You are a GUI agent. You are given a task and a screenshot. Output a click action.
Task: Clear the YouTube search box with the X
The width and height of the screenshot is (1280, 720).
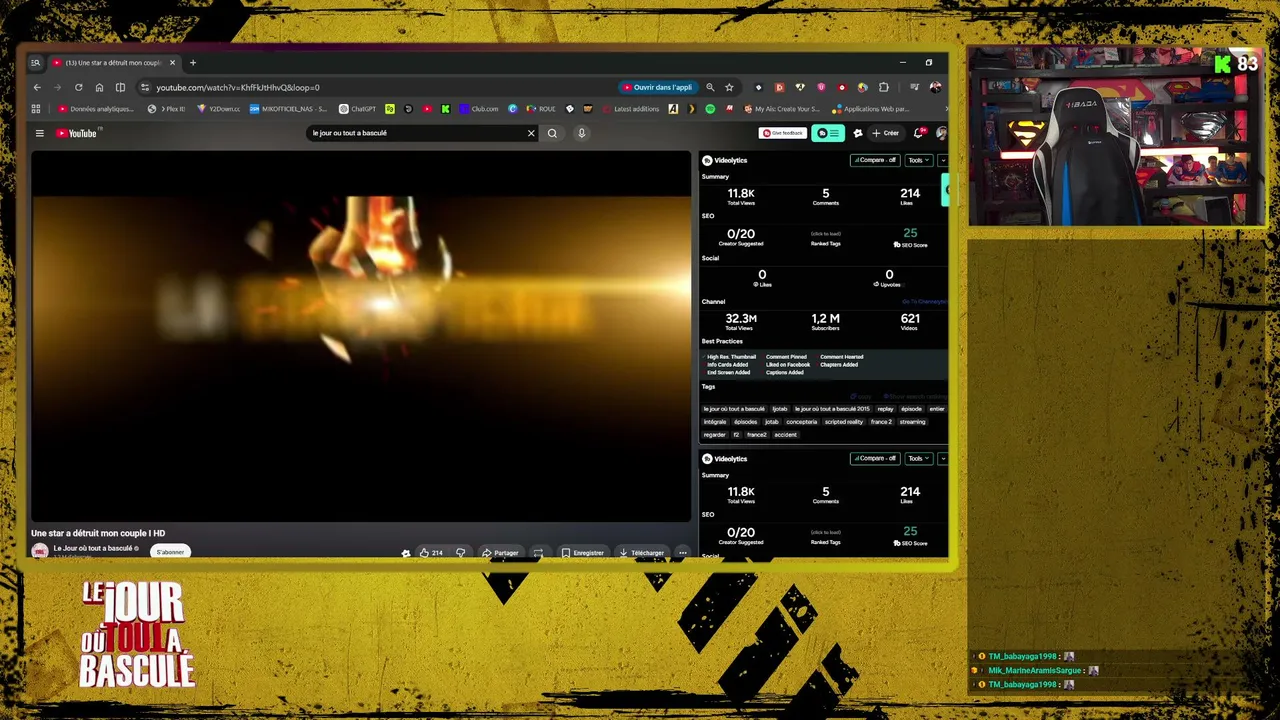point(531,133)
